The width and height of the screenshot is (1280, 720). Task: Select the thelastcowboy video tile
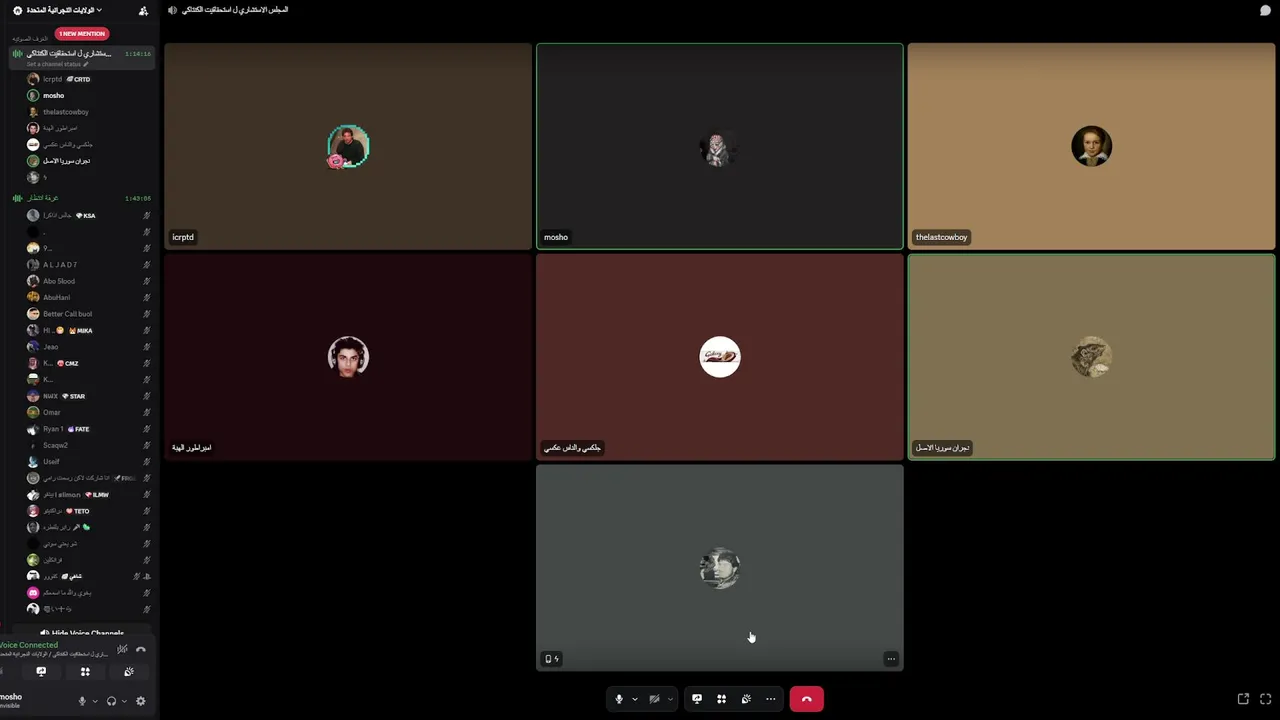coord(1091,146)
